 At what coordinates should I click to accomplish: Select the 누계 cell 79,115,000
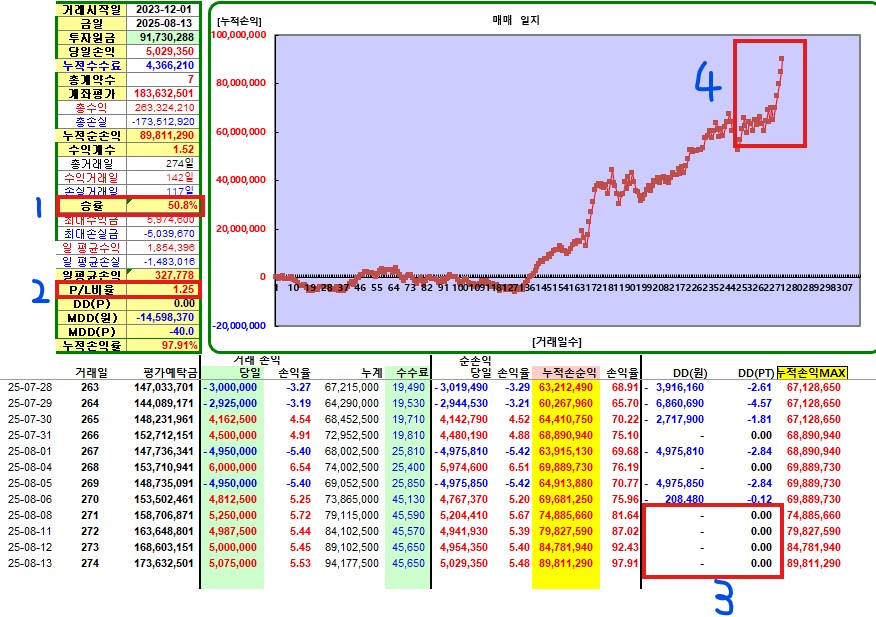[x=351, y=515]
